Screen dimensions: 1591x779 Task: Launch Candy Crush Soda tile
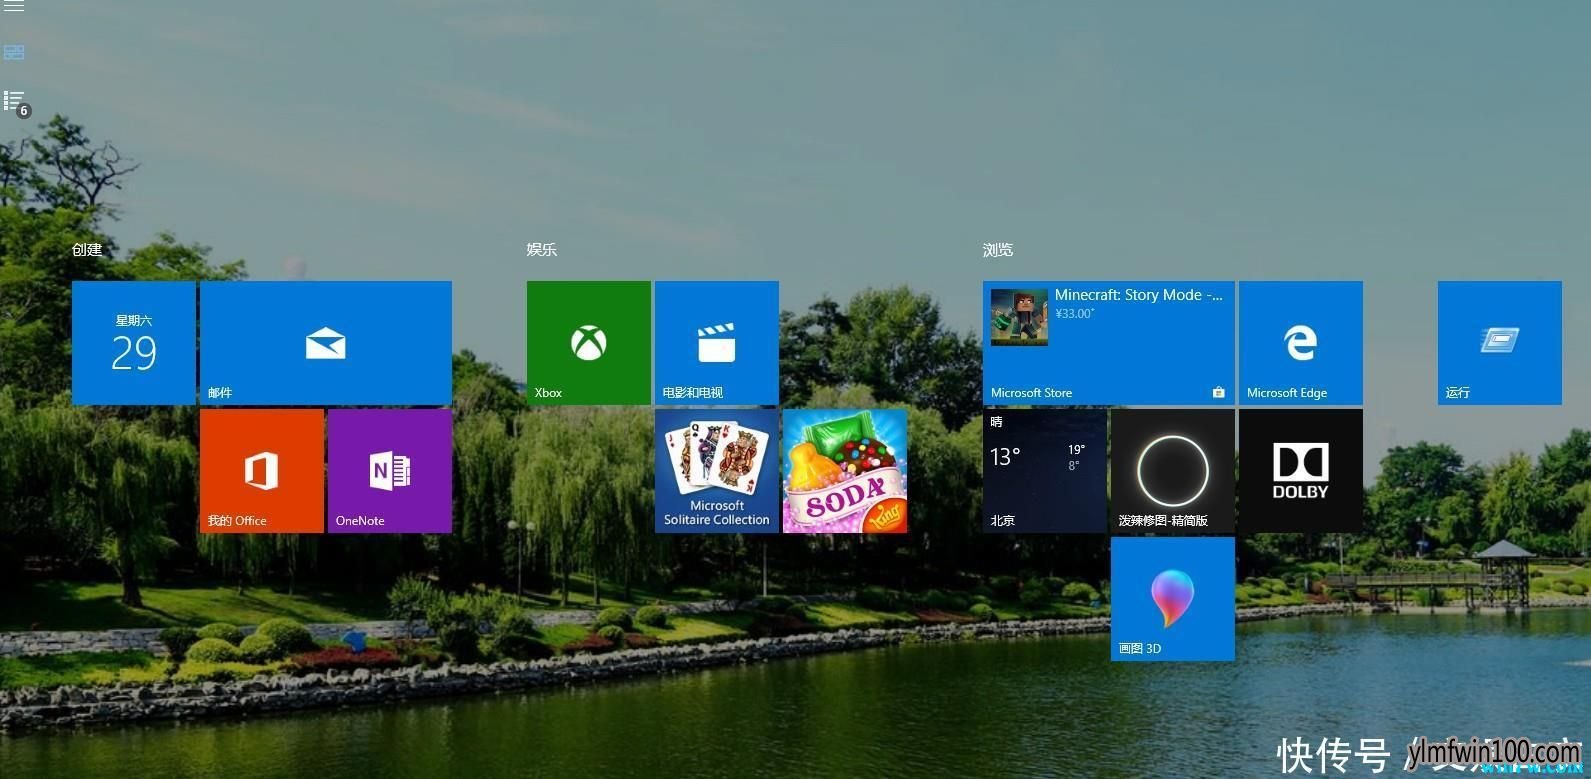(x=845, y=471)
